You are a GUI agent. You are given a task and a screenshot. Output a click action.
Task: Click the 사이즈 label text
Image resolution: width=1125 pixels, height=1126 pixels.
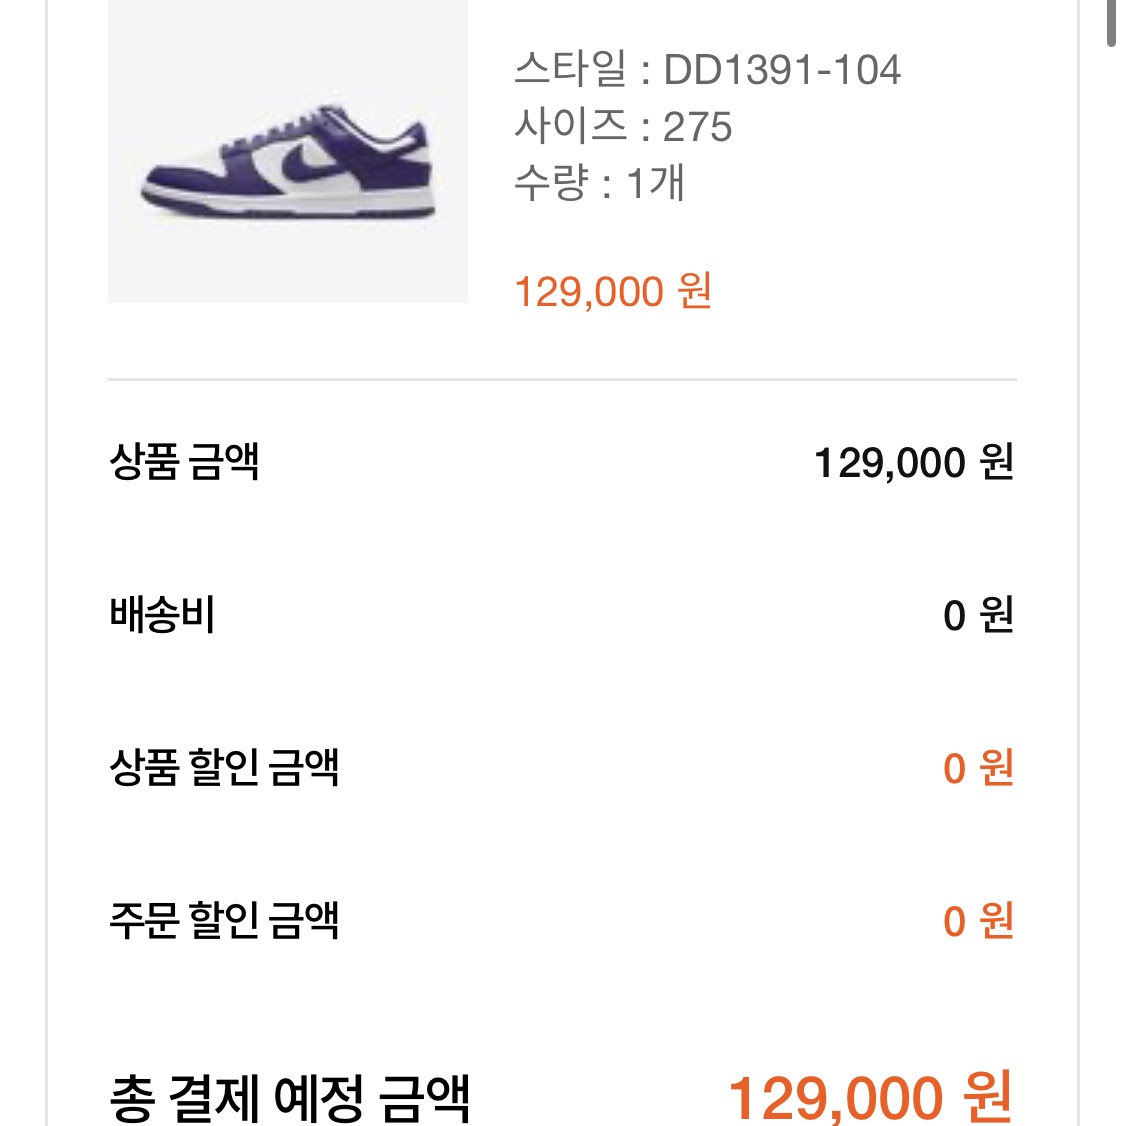point(571,126)
